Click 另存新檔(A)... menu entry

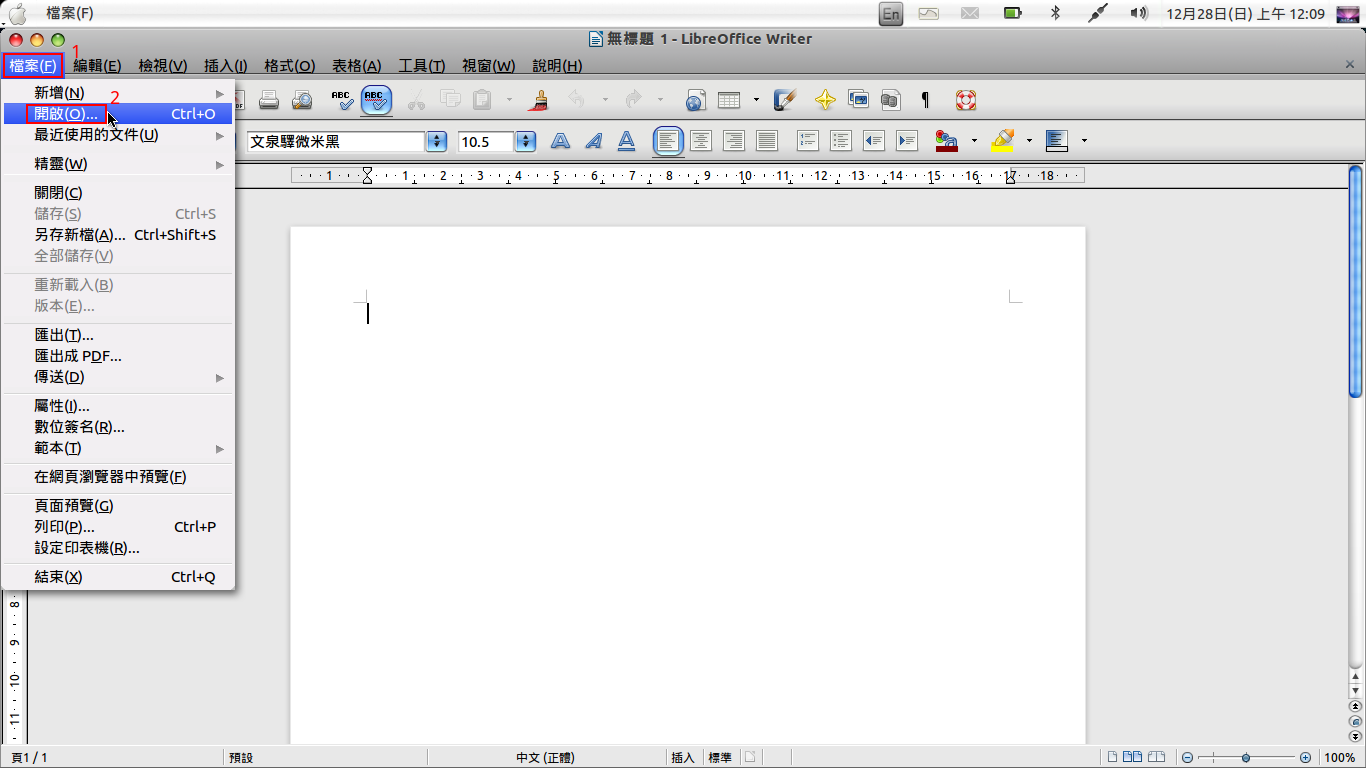80,235
